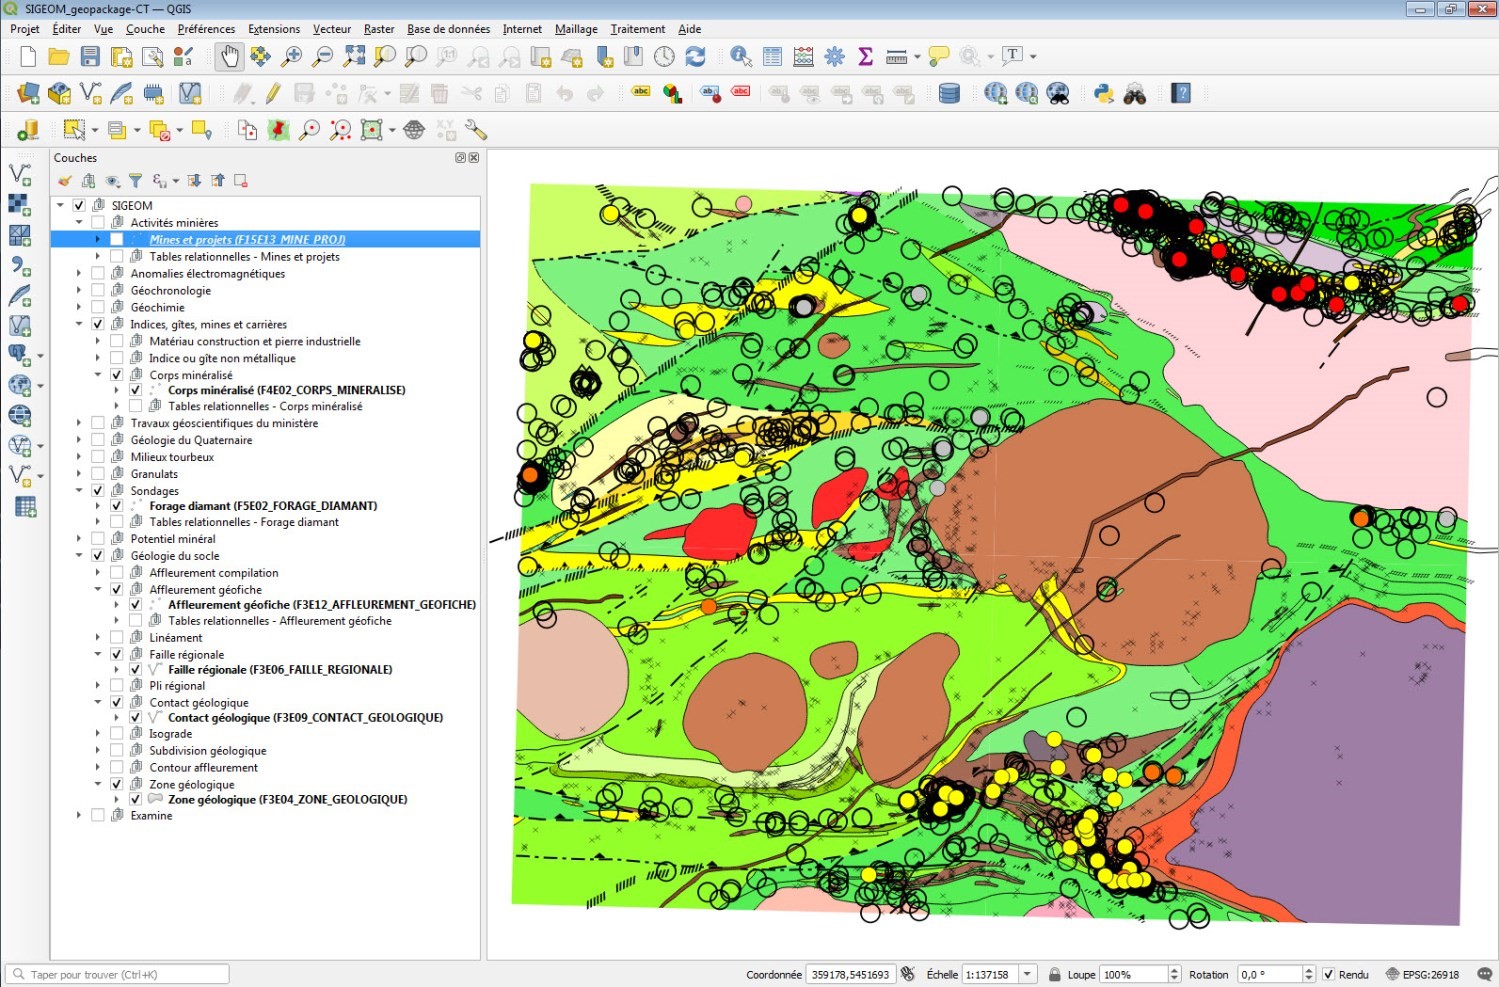Open the Traitement menu
Image resolution: width=1499 pixels, height=987 pixels.
pyautogui.click(x=638, y=29)
